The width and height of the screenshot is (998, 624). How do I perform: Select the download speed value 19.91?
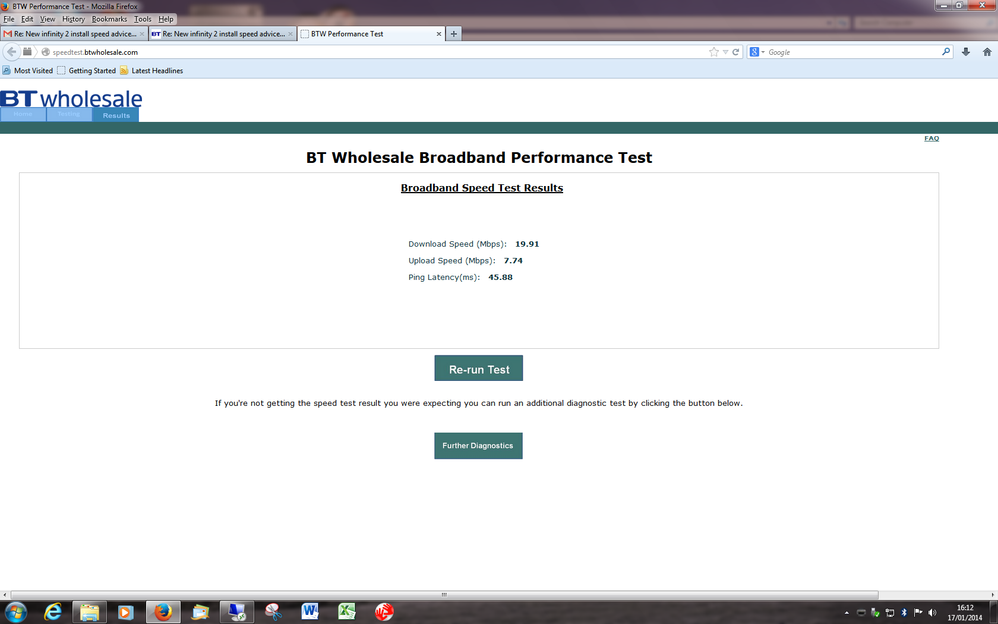(x=527, y=244)
